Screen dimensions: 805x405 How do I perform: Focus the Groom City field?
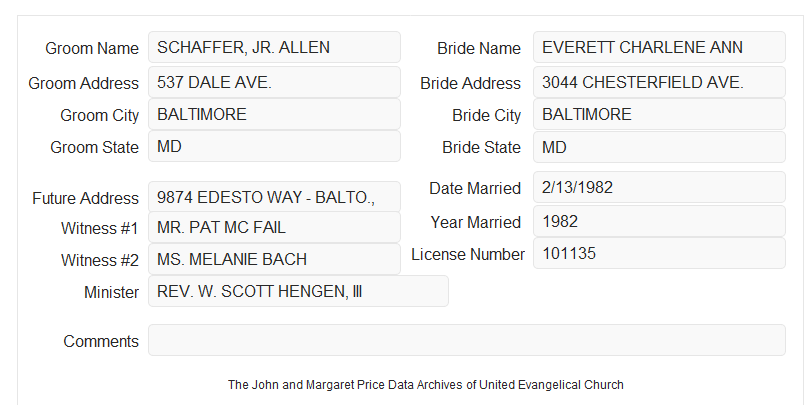274,114
